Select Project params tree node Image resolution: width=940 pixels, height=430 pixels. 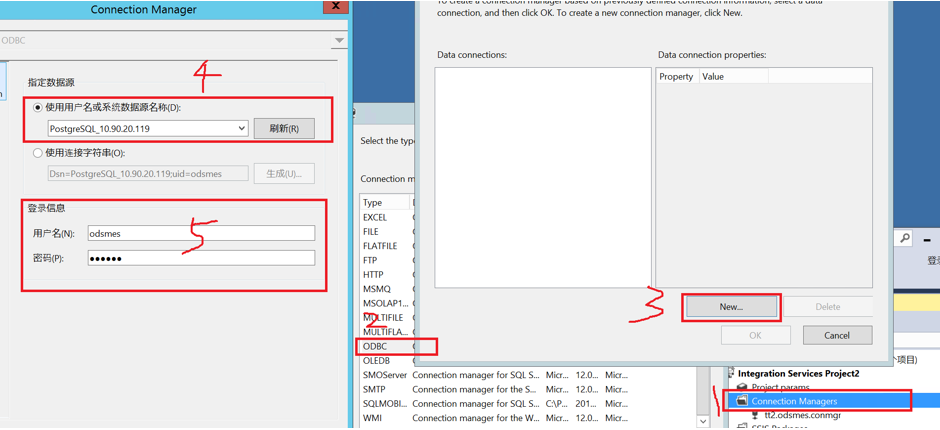tap(781, 388)
